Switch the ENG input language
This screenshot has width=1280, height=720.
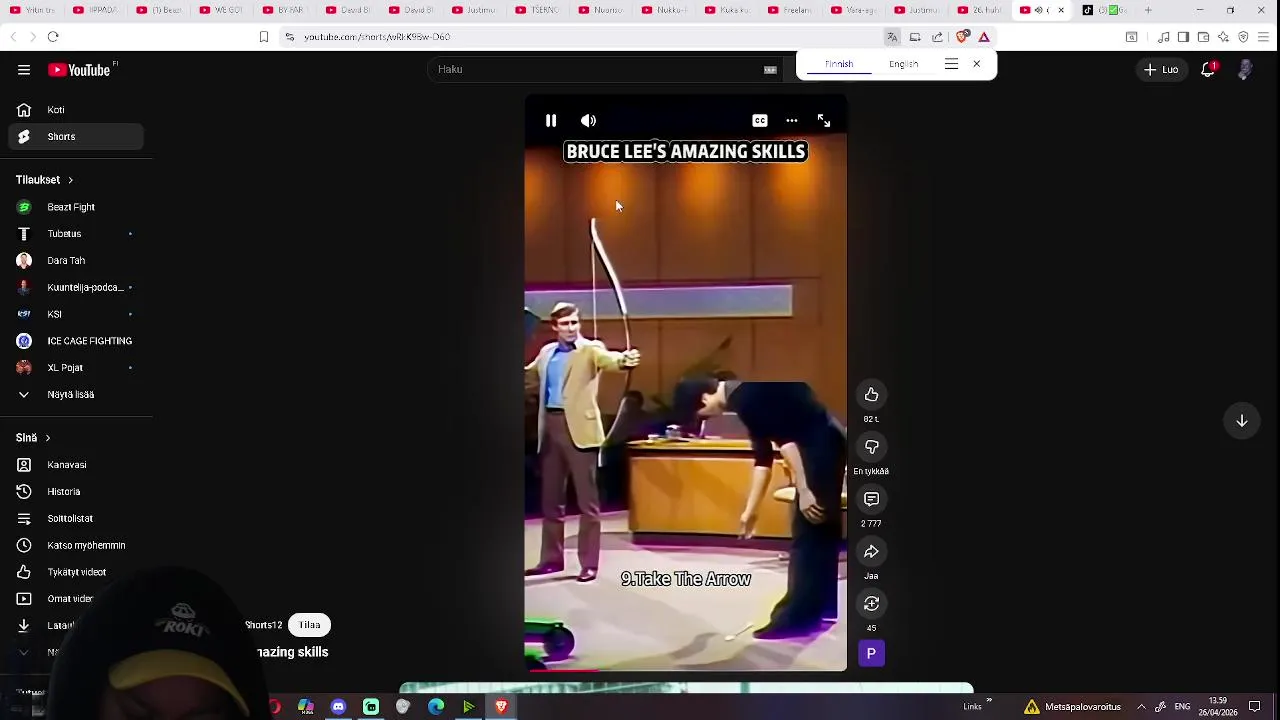coord(1182,707)
